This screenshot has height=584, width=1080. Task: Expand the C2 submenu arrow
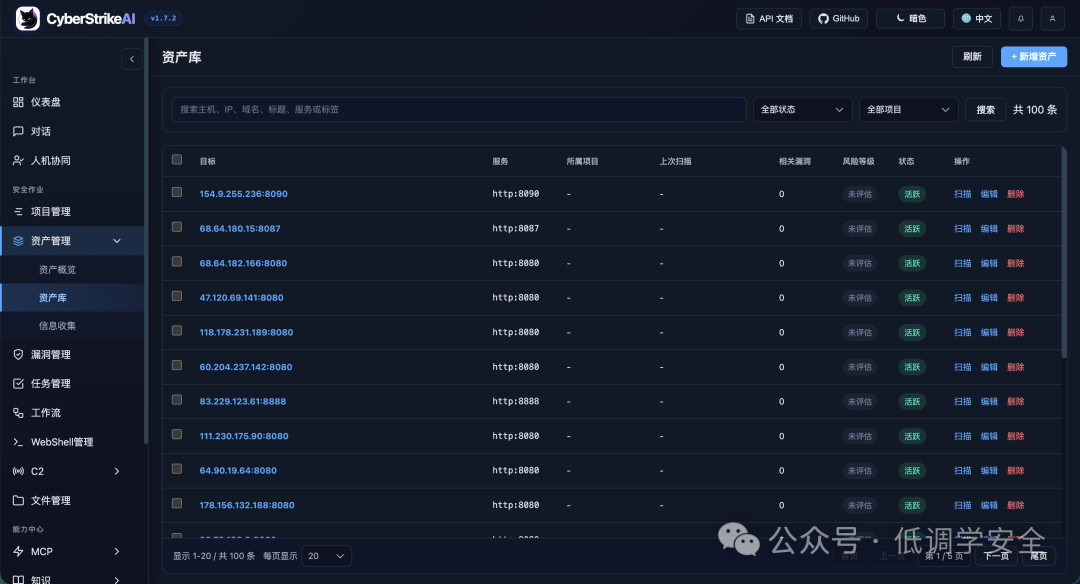(x=117, y=471)
